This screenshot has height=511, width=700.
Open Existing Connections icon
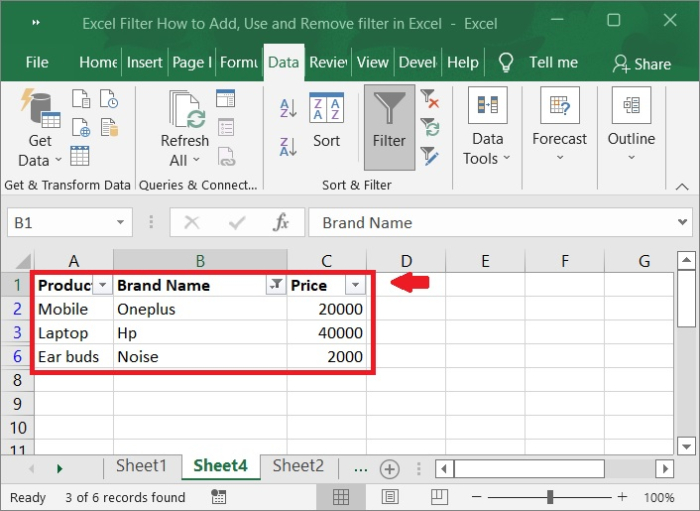109,127
